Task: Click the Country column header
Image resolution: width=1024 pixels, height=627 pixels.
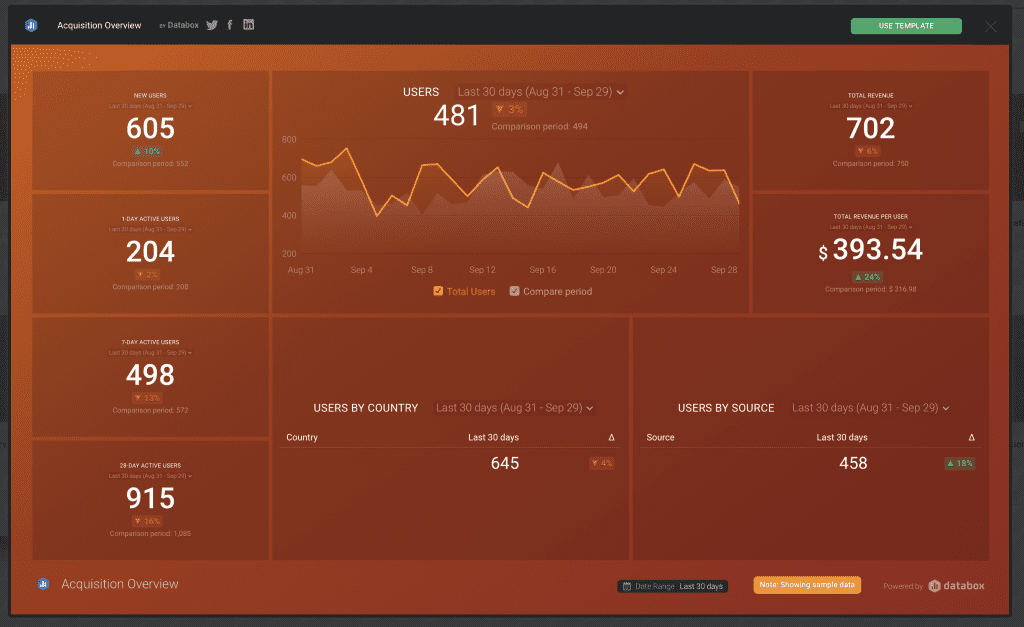Action: click(302, 438)
